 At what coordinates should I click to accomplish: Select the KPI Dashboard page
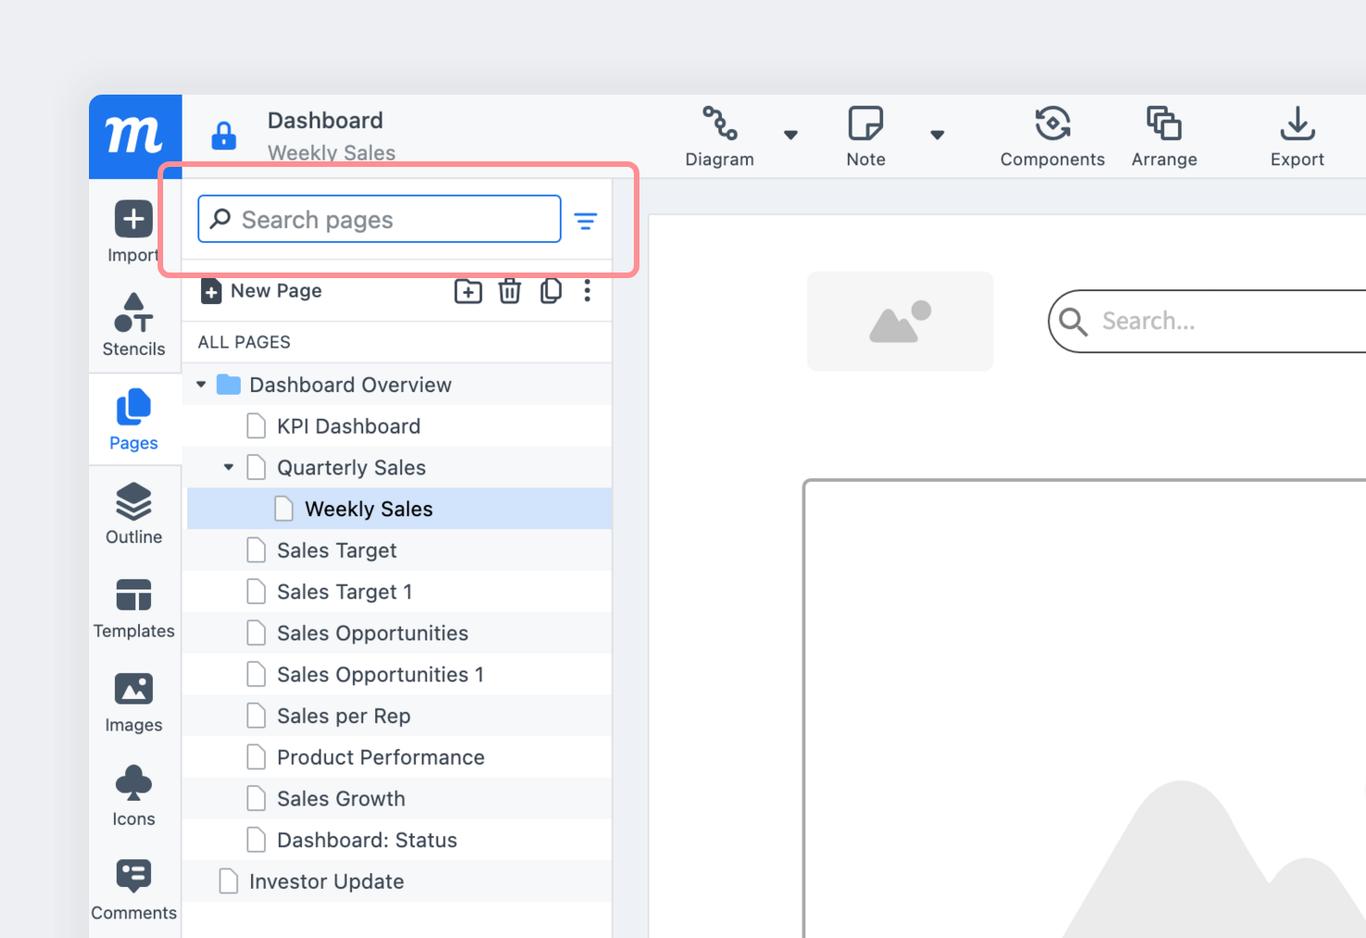click(399, 426)
